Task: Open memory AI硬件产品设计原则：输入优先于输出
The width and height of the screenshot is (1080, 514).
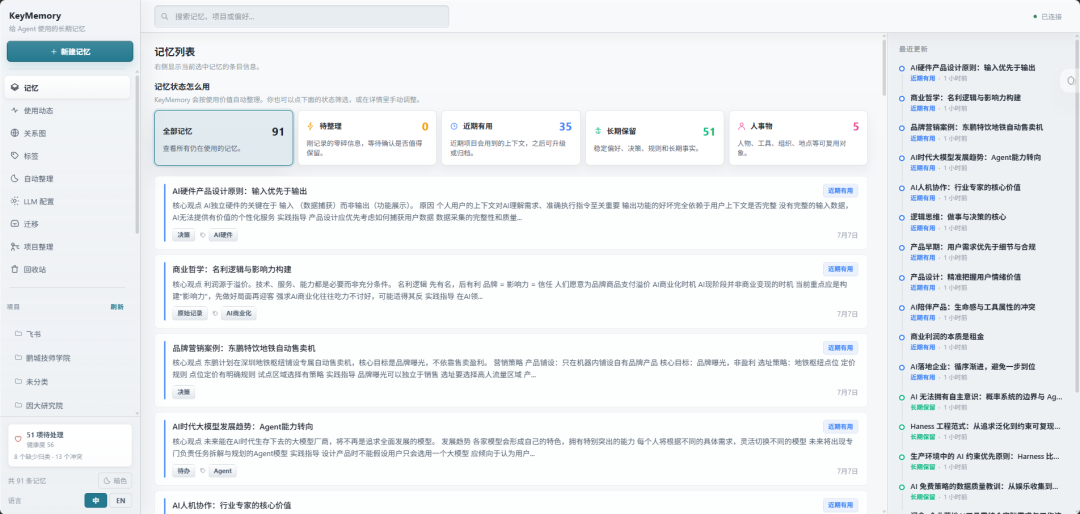Action: (240, 191)
